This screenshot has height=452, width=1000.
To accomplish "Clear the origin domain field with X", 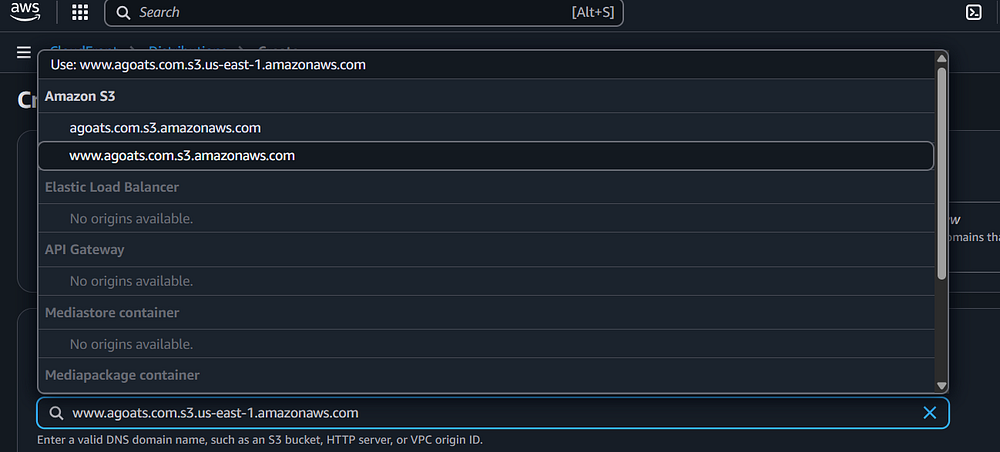I will (x=929, y=413).
